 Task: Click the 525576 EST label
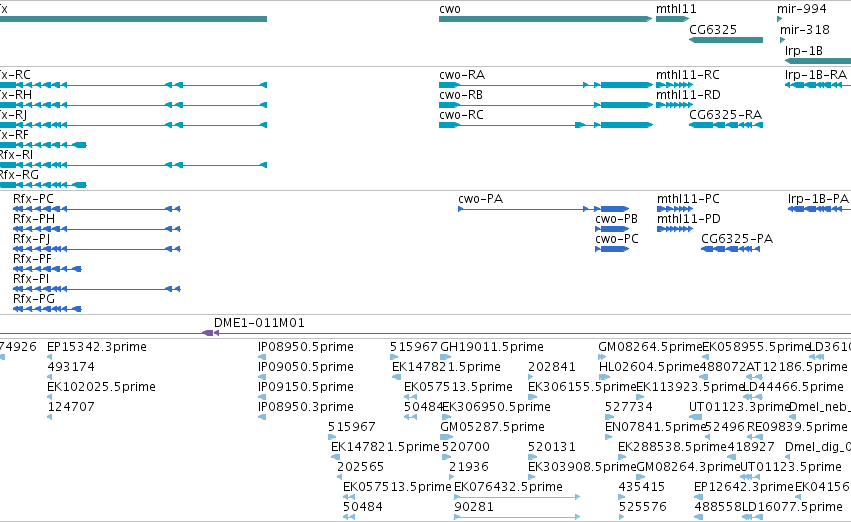click(x=642, y=507)
